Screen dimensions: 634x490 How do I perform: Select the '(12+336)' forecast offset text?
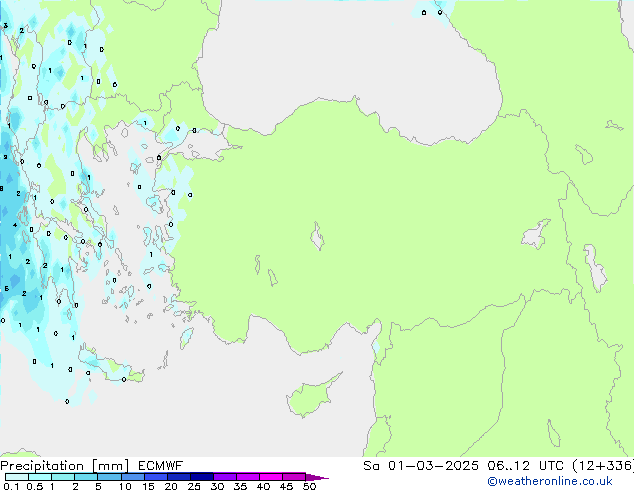(603, 466)
